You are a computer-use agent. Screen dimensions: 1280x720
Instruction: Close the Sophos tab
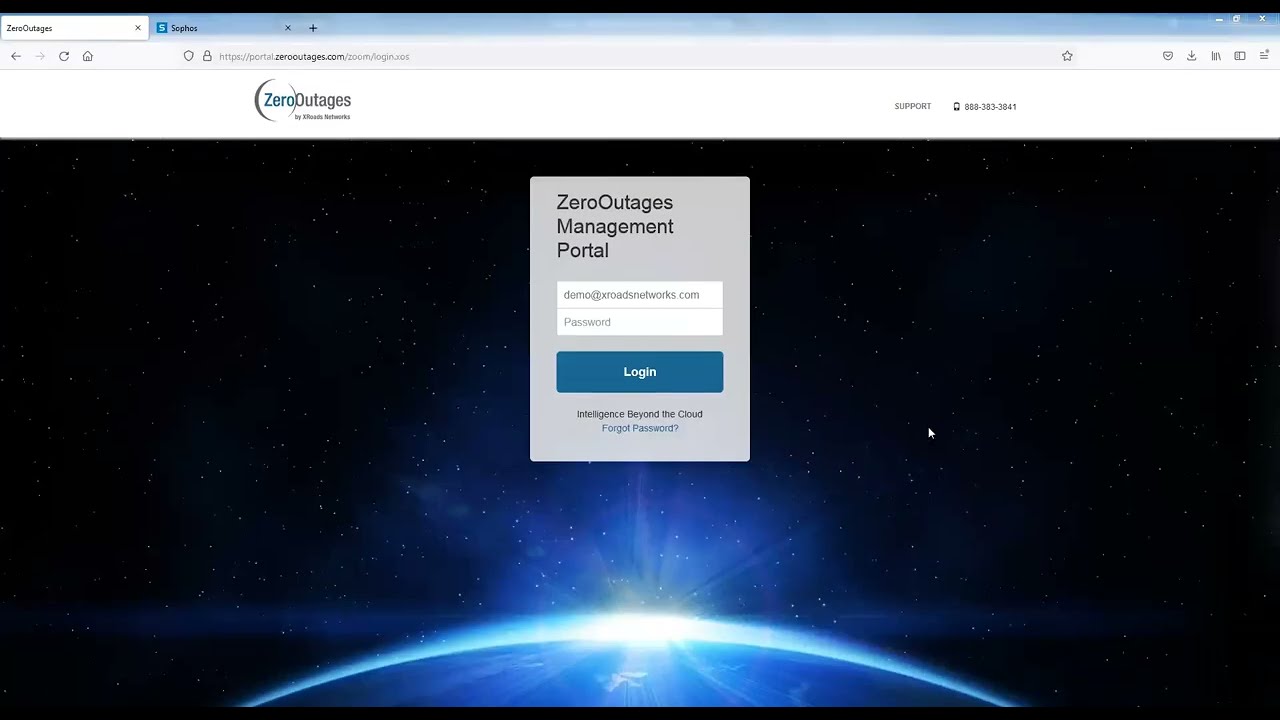point(288,28)
